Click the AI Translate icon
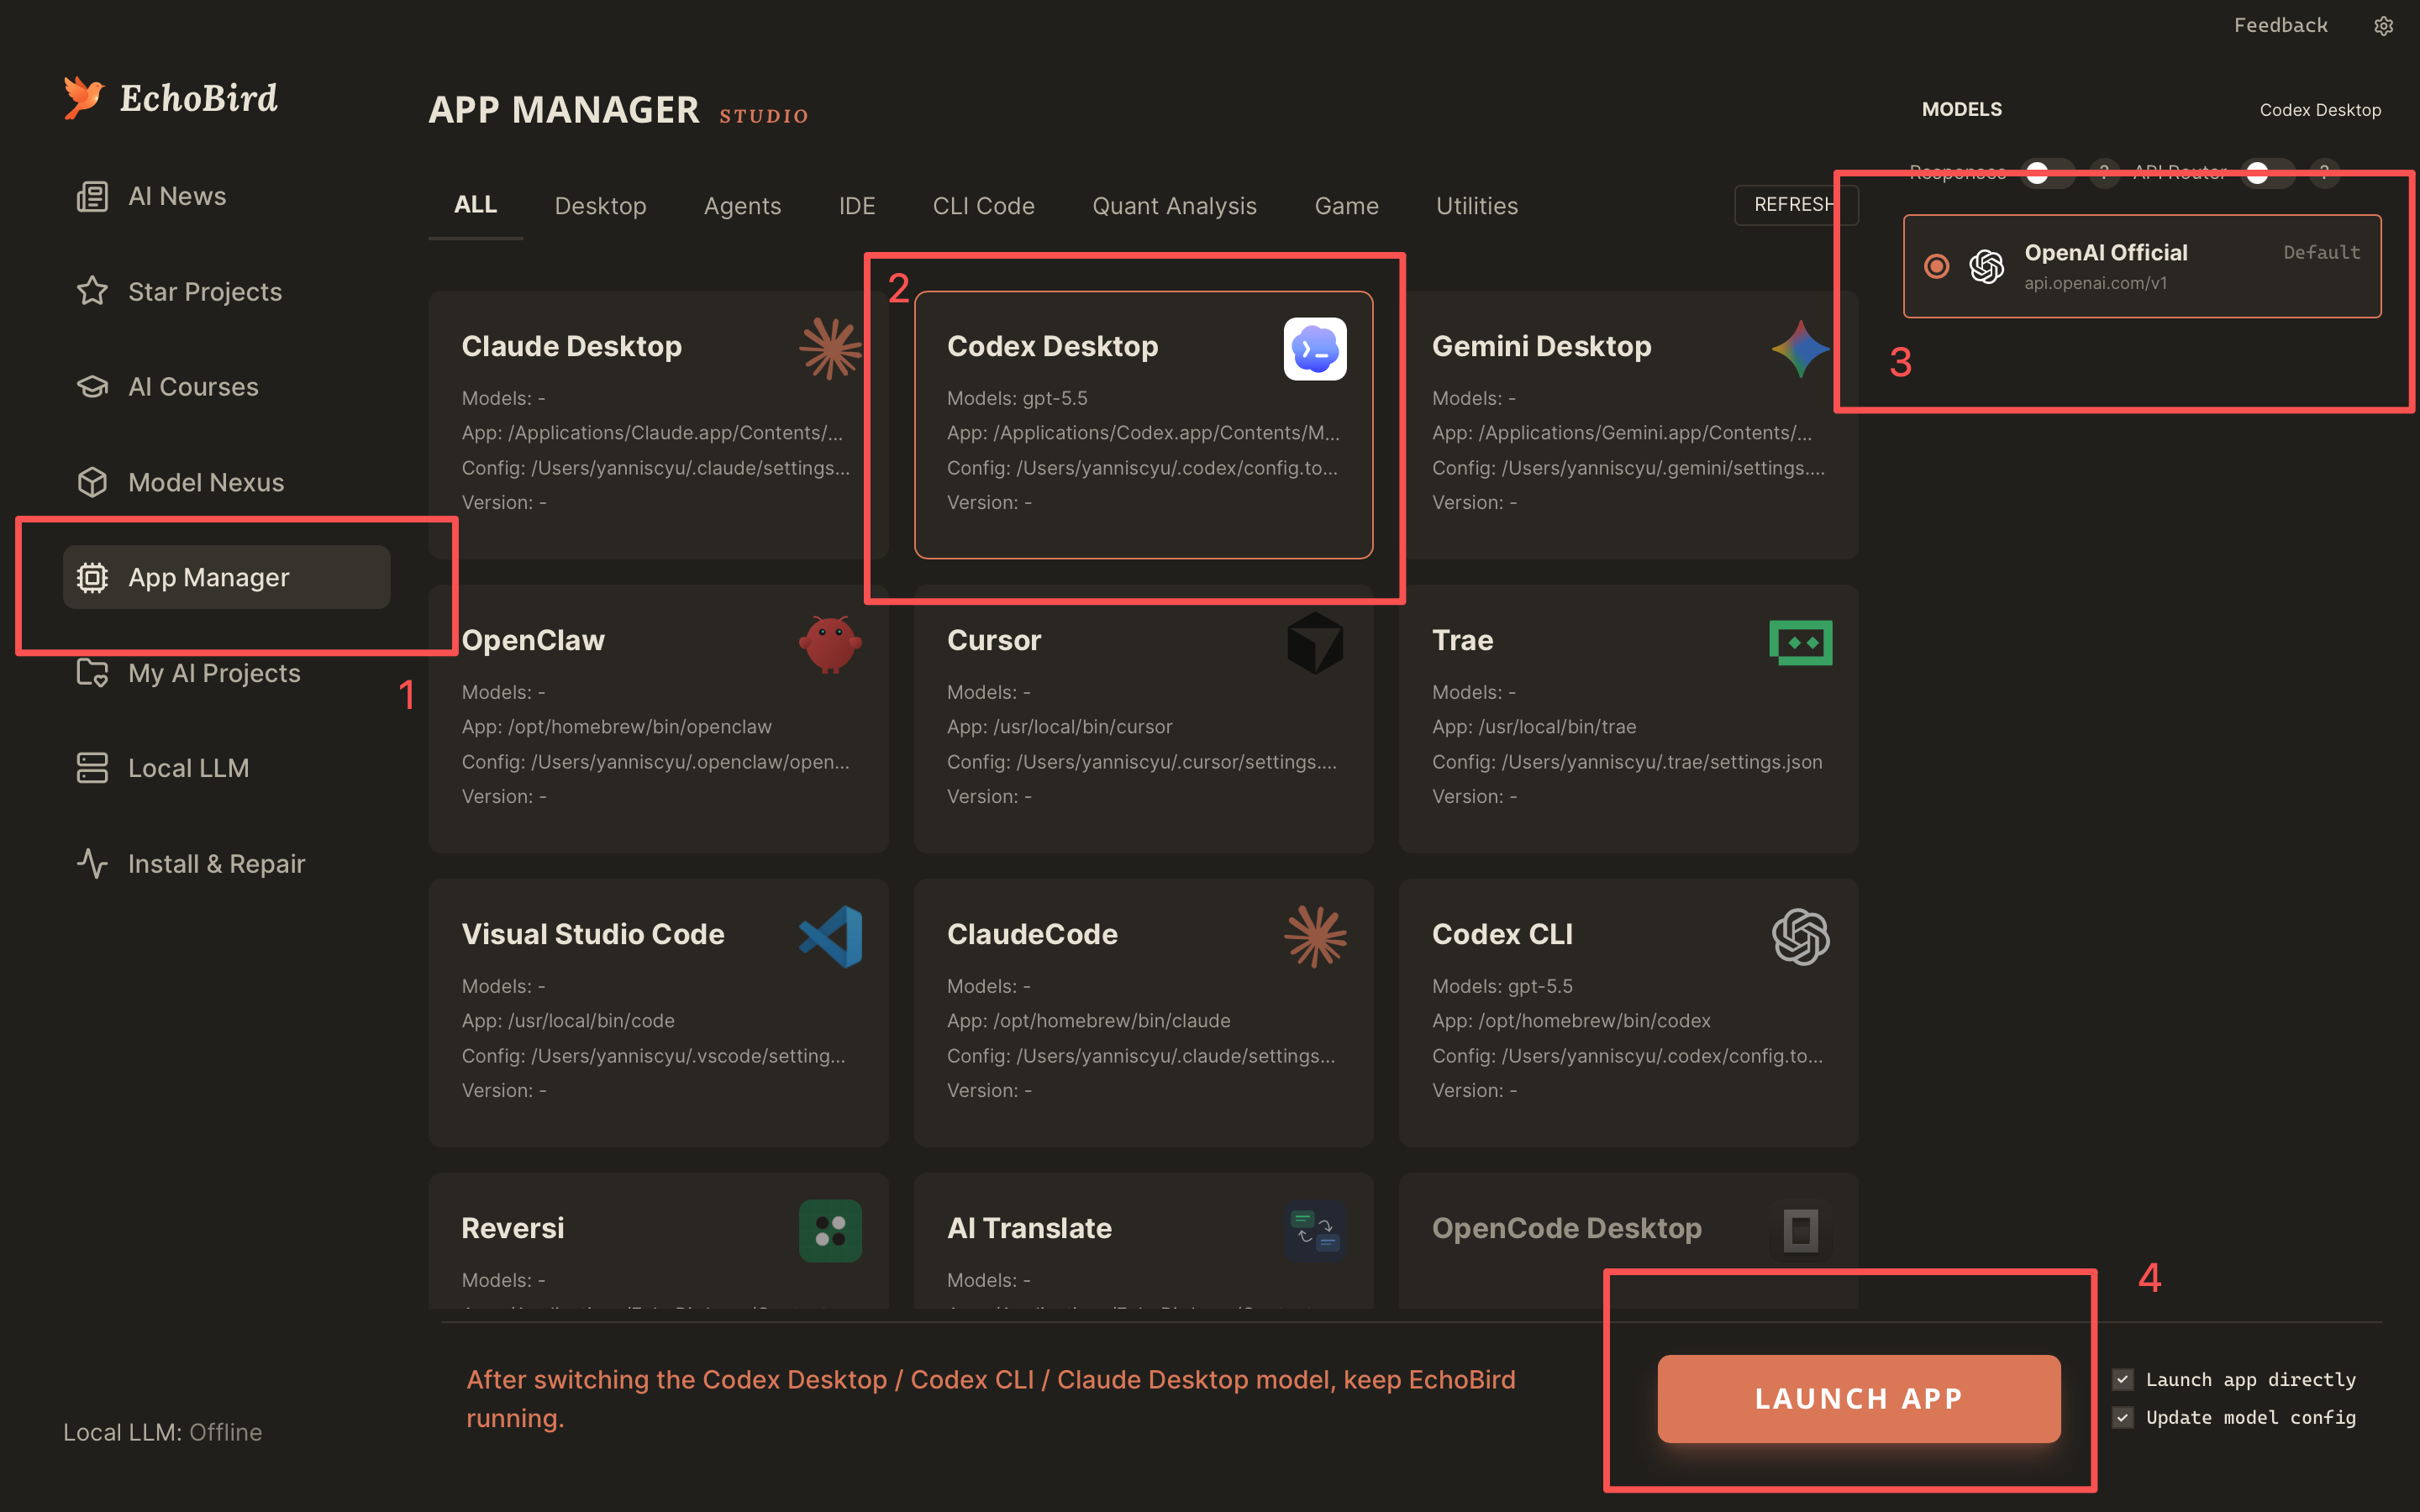 click(x=1315, y=1231)
